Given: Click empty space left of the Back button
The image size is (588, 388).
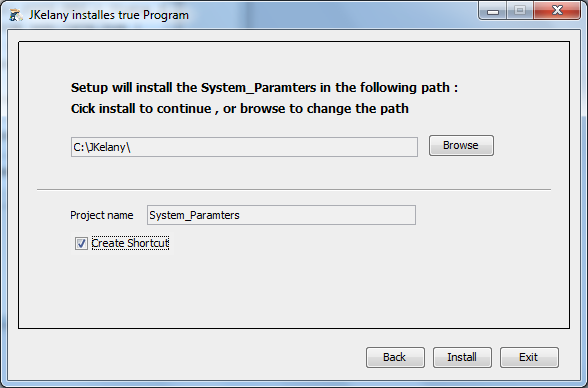Looking at the screenshot, I should [x=188, y=357].
